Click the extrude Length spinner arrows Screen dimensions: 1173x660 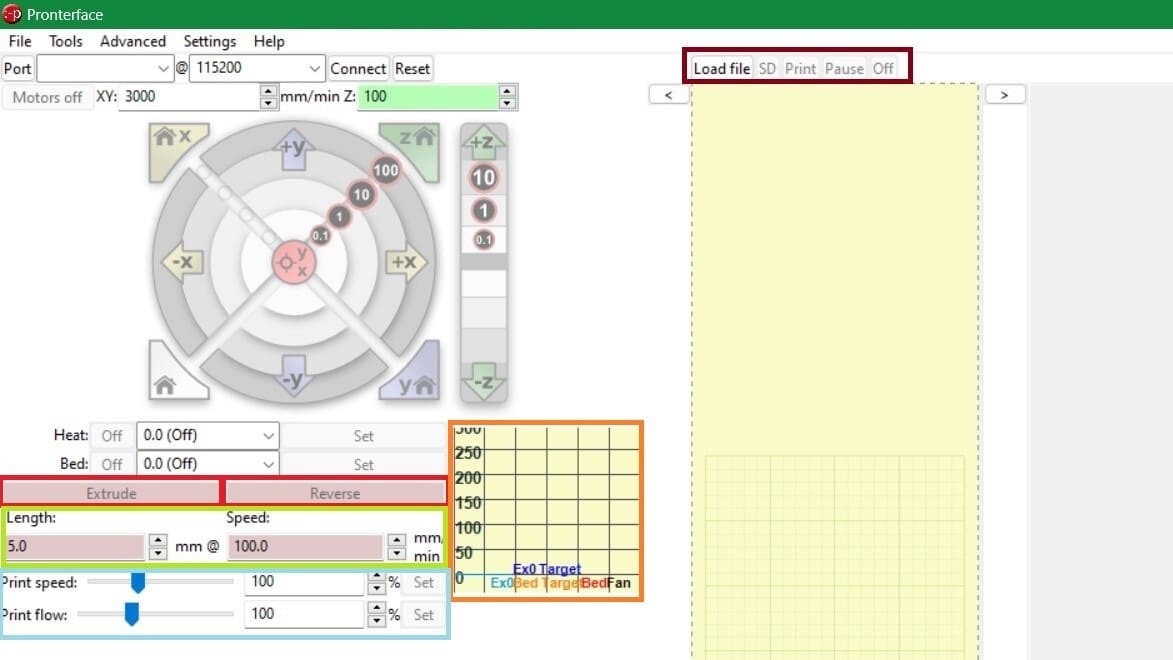[x=157, y=546]
